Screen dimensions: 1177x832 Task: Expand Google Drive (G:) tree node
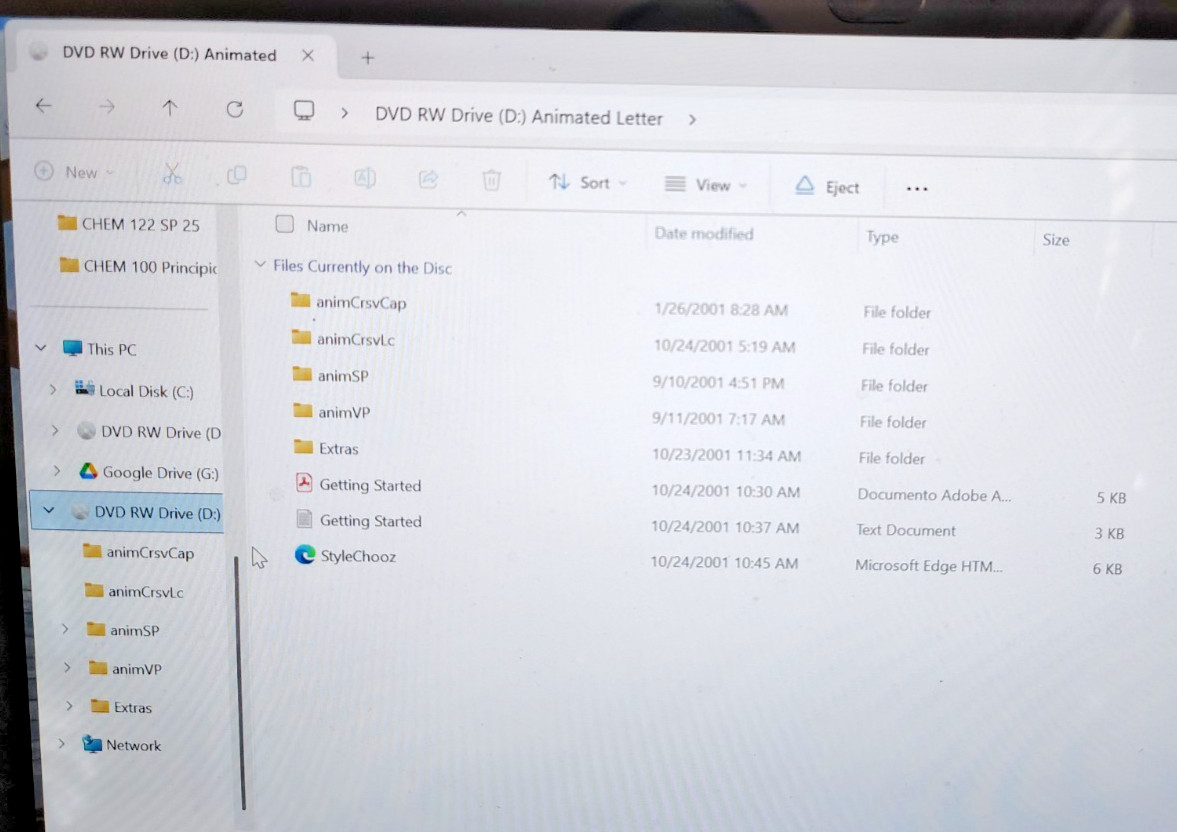point(56,471)
